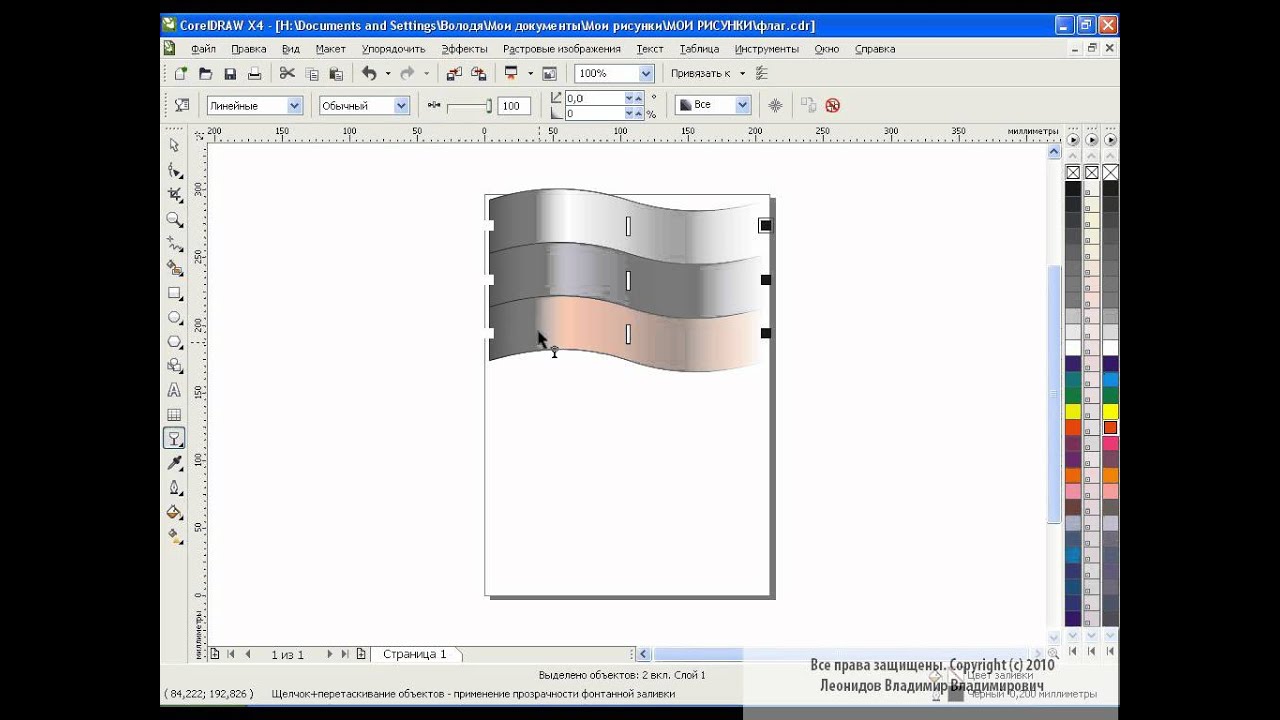
Task: Click the Import icon
Action: pos(454,74)
